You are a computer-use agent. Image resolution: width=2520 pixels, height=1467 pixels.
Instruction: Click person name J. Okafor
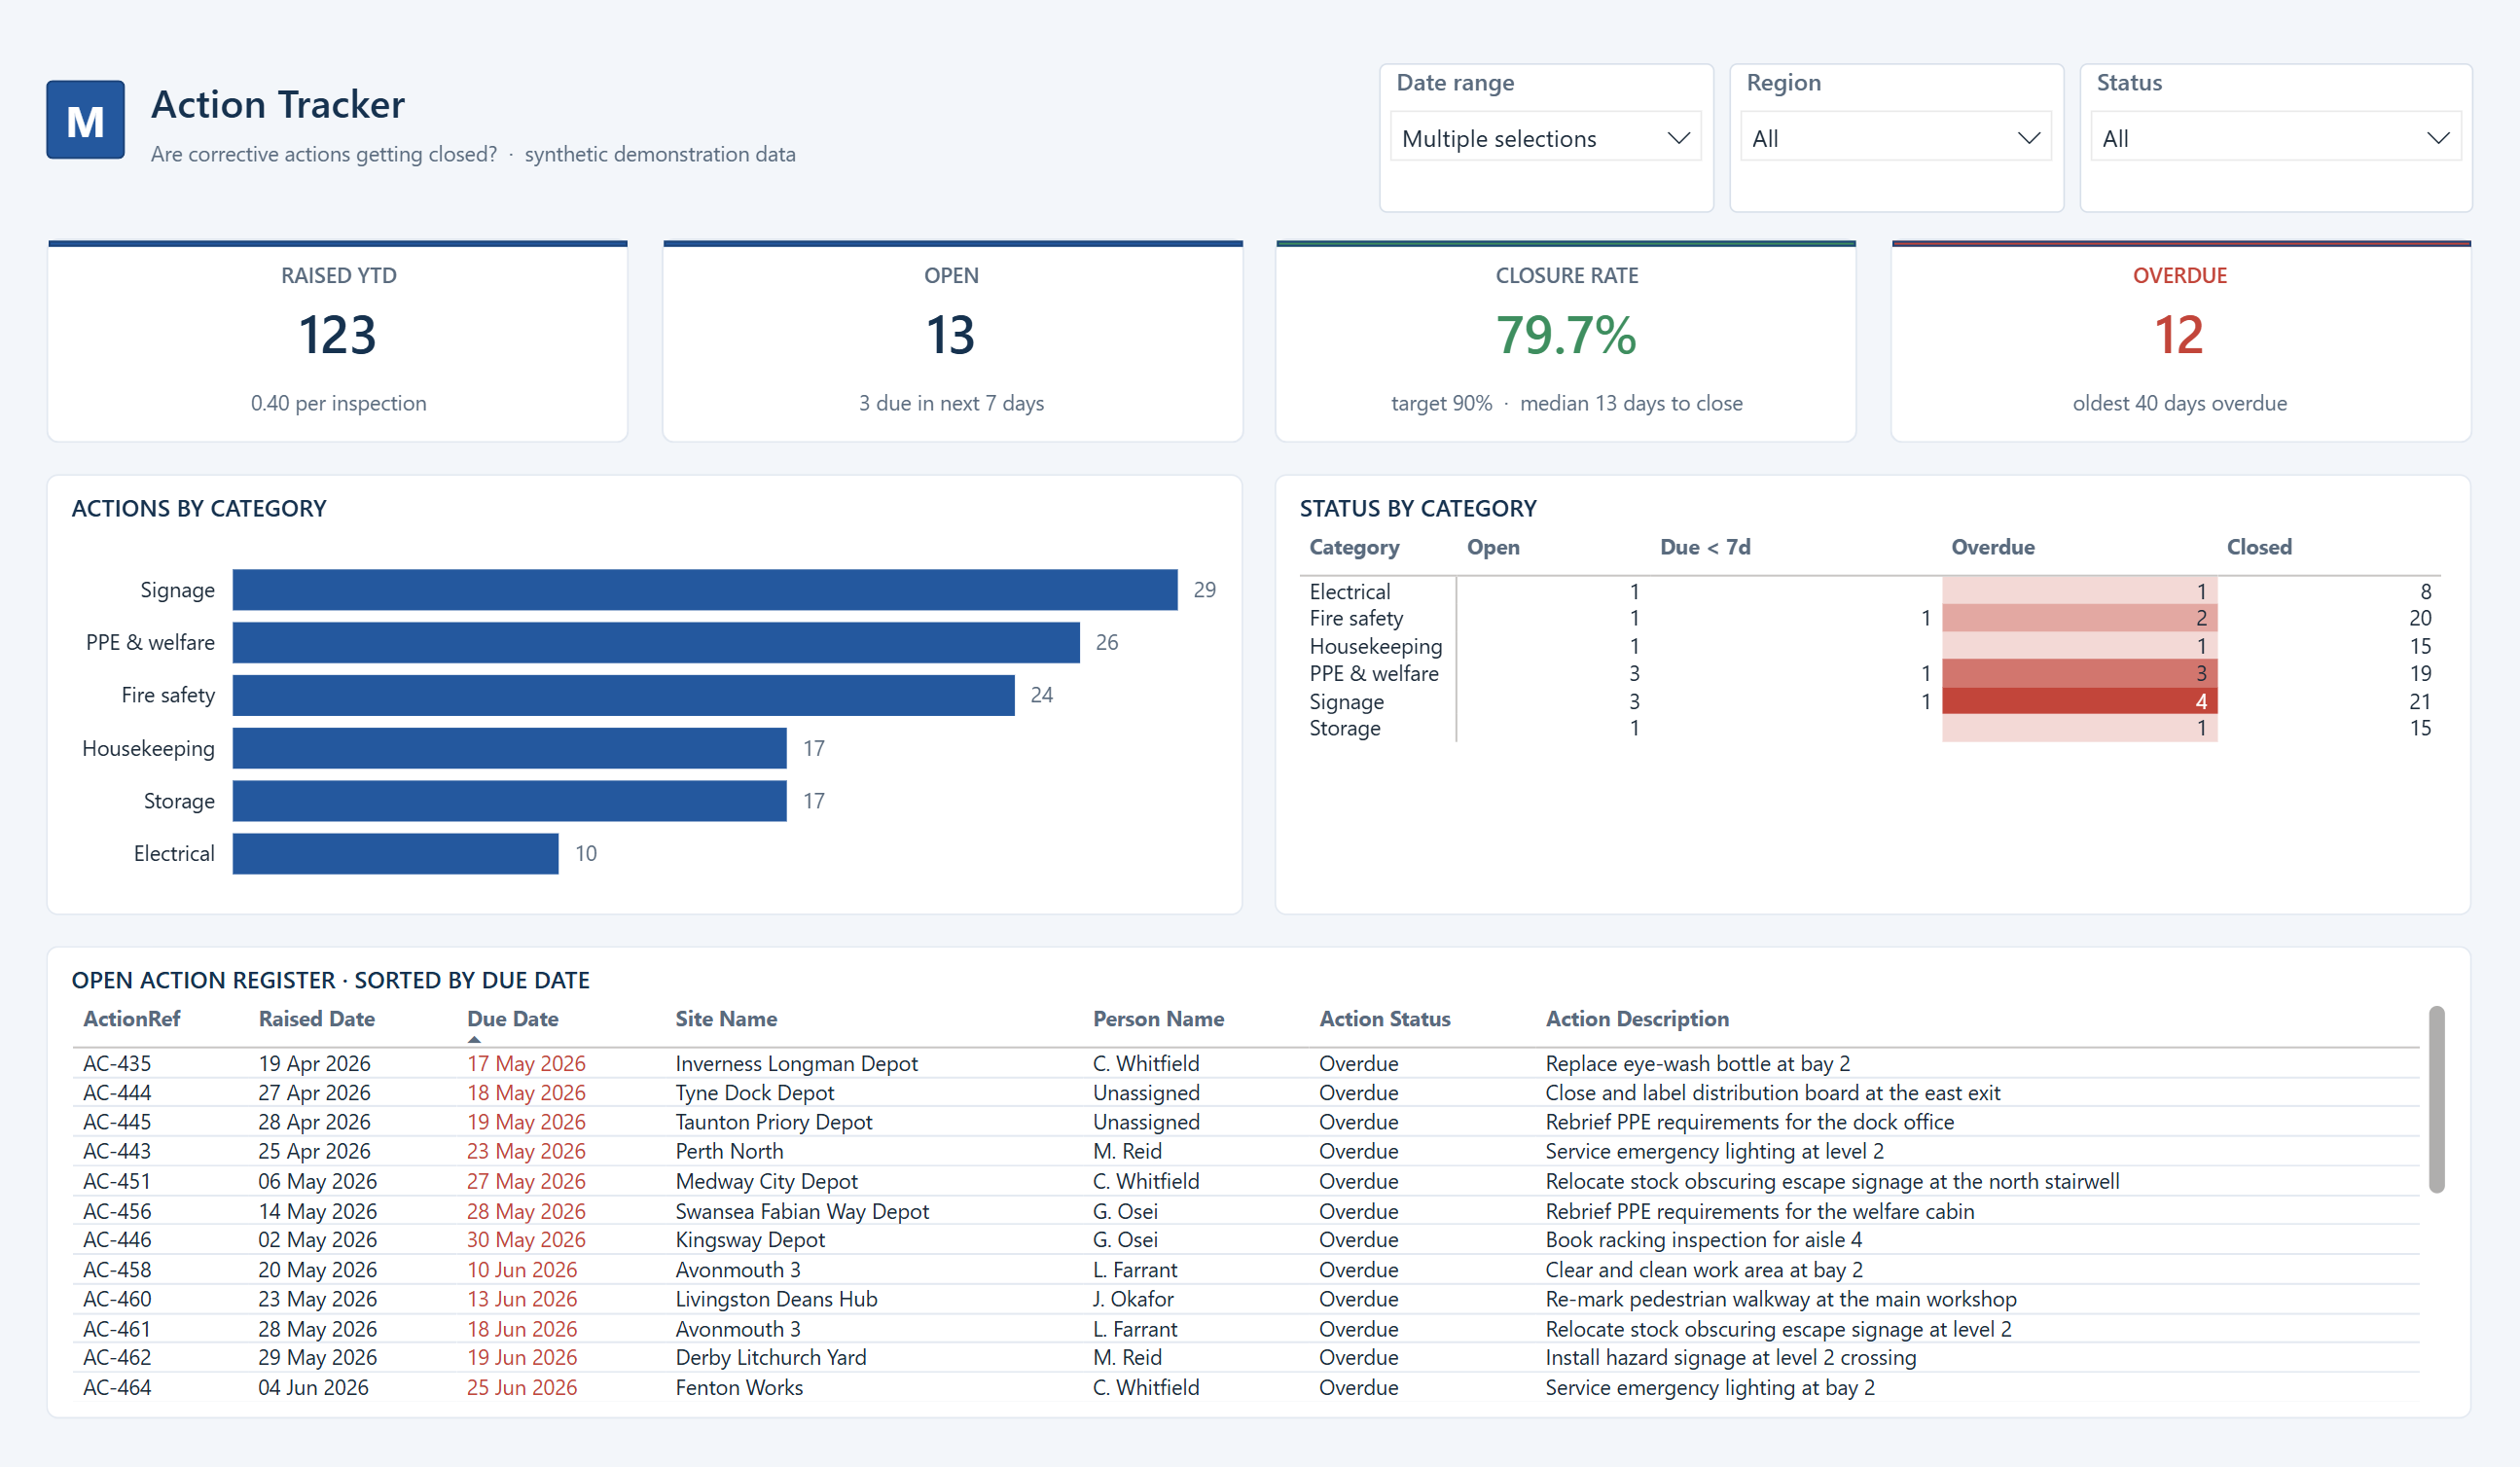point(1133,1299)
